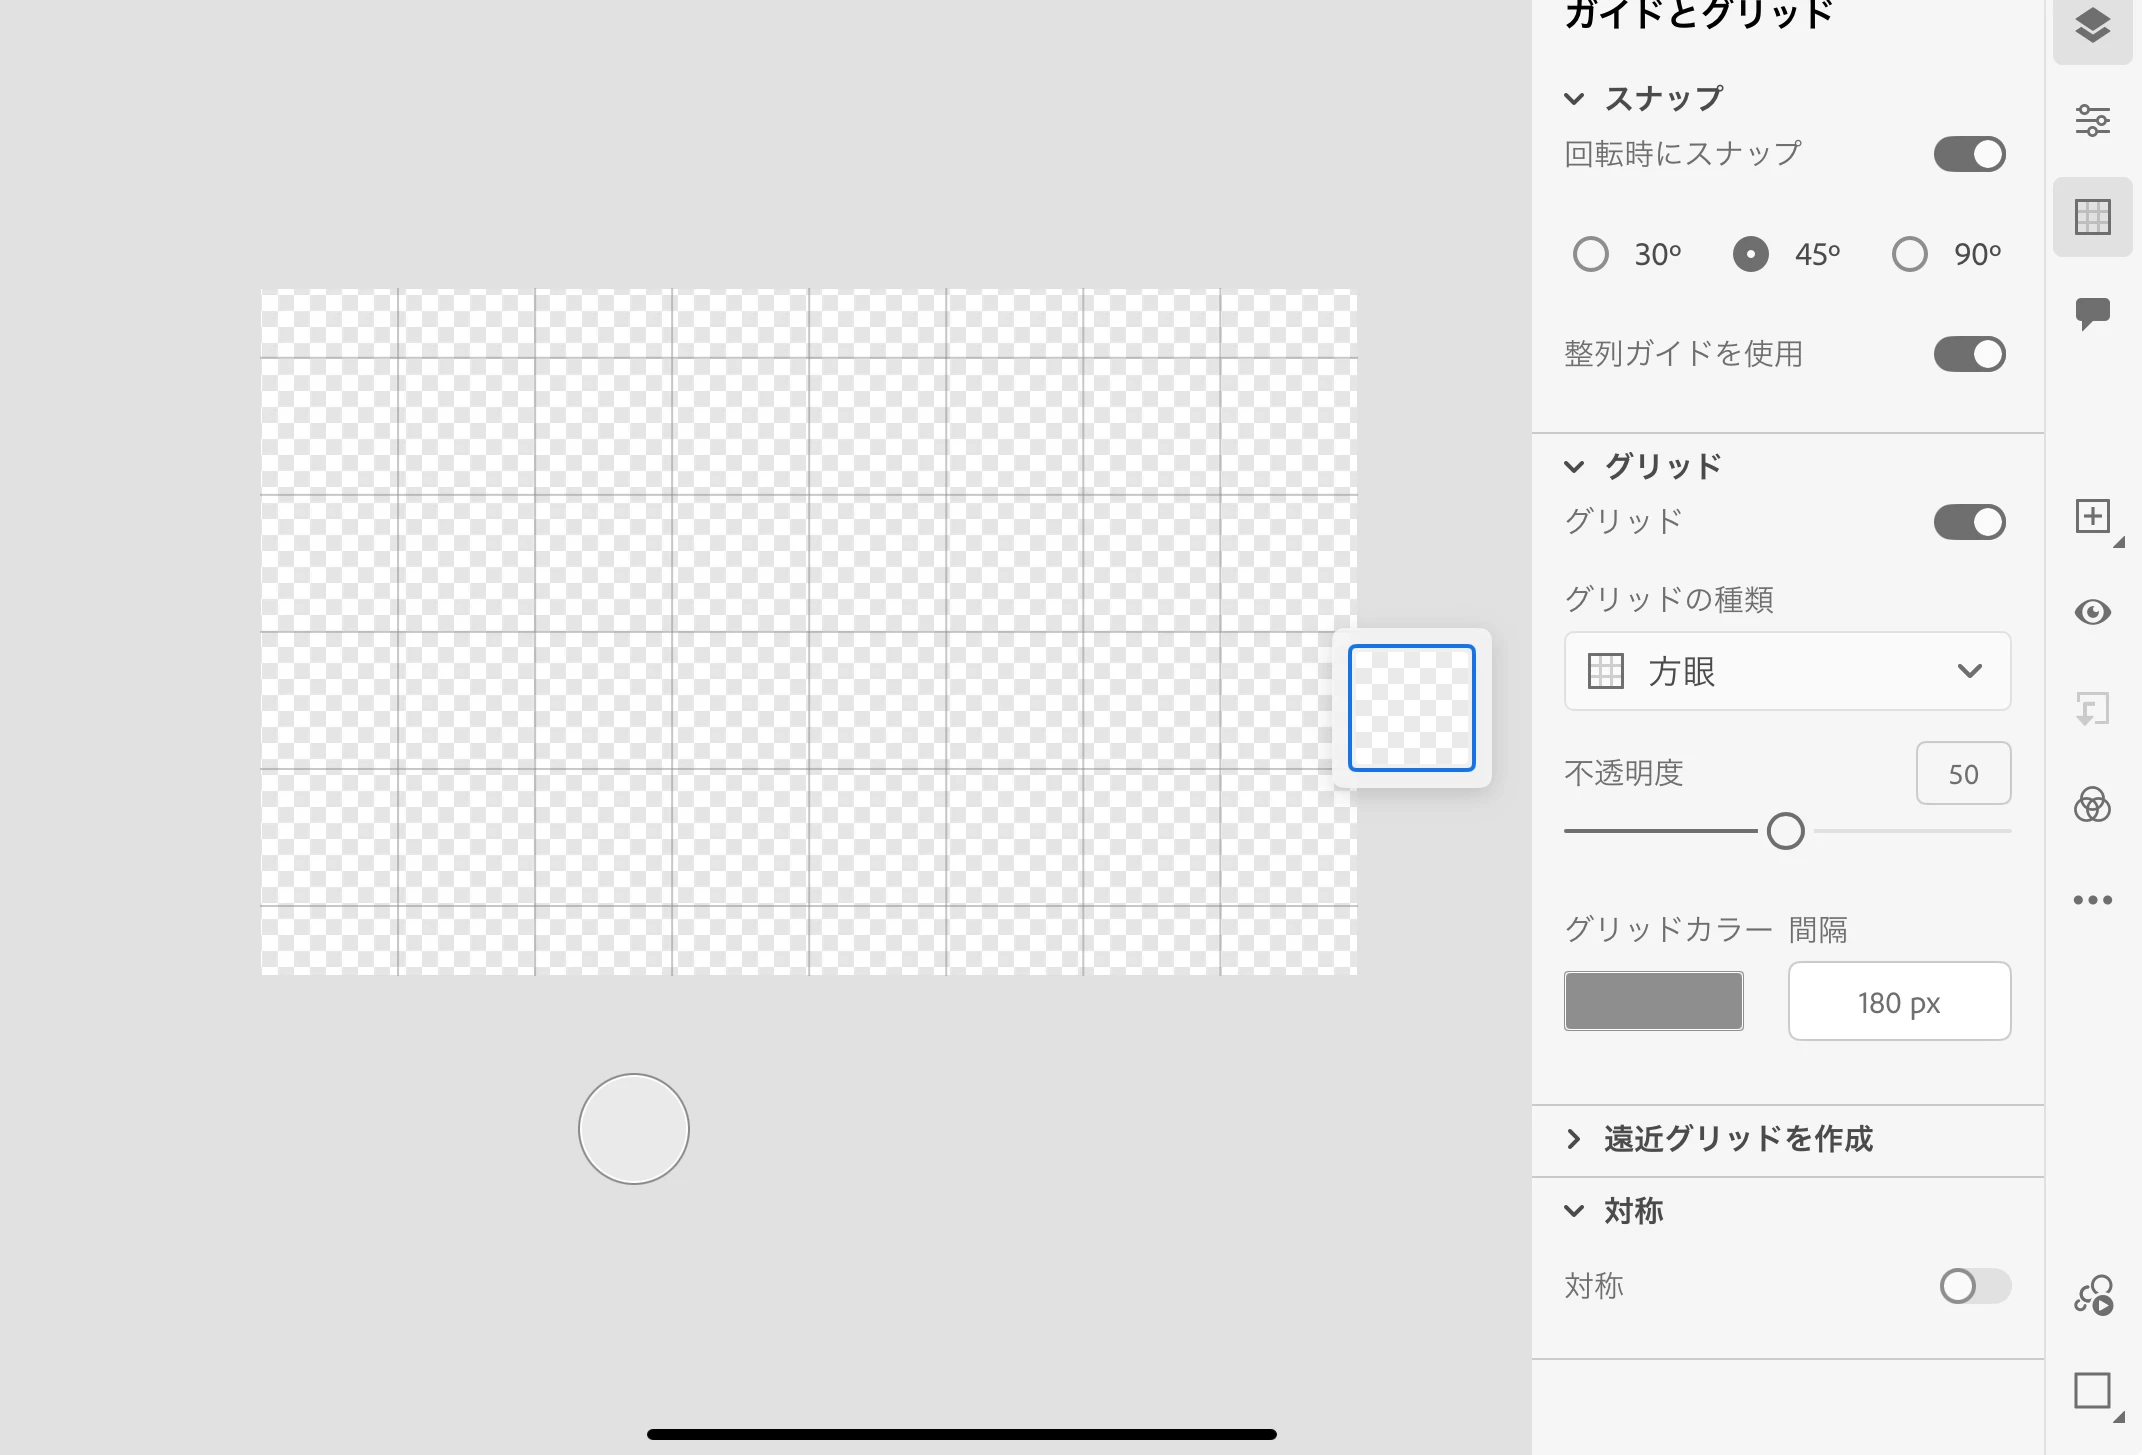Viewport: 2142px width, 1455px height.
Task: Open the blend modes overlapping circles icon
Action: (2092, 804)
